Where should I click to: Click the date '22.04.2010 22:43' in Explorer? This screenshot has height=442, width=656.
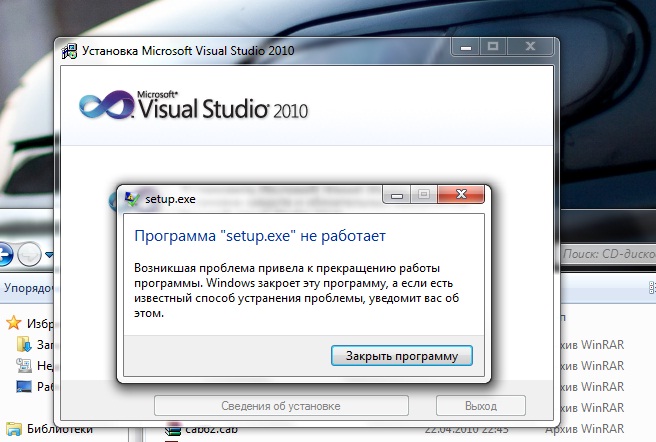[x=466, y=429]
